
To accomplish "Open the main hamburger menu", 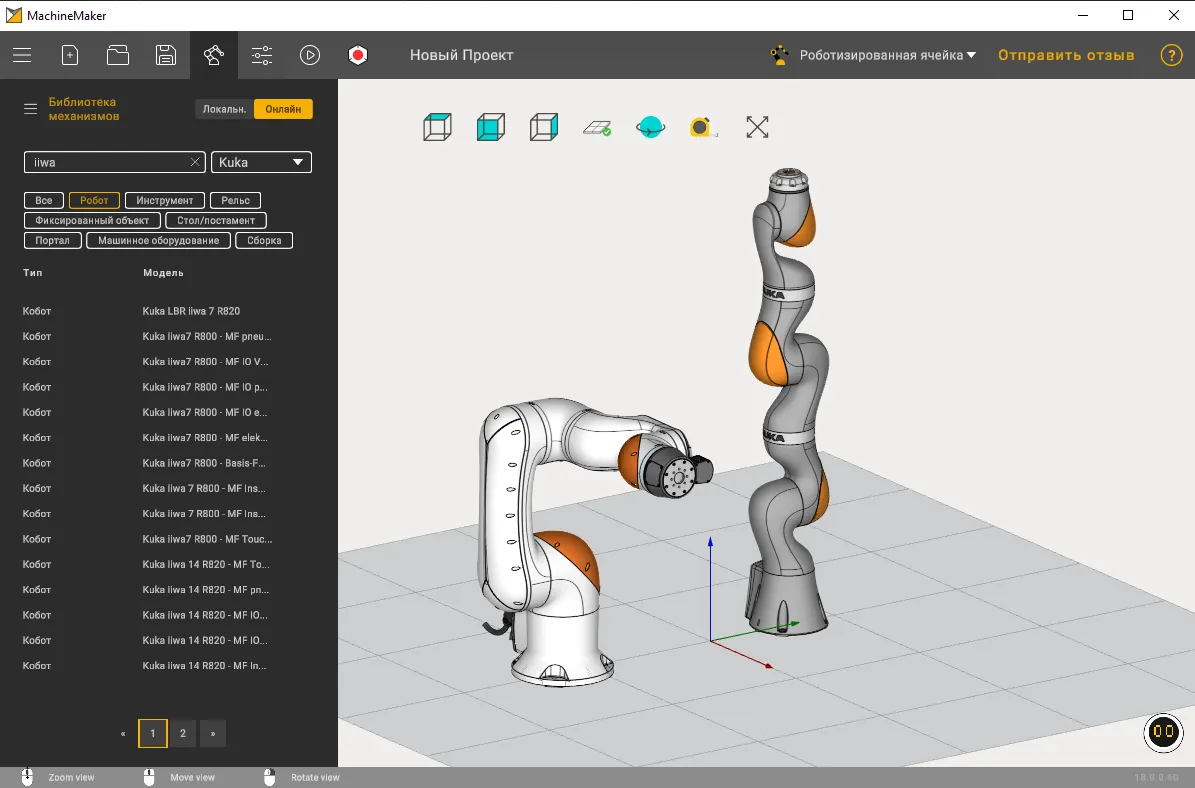I will pyautogui.click(x=22, y=56).
